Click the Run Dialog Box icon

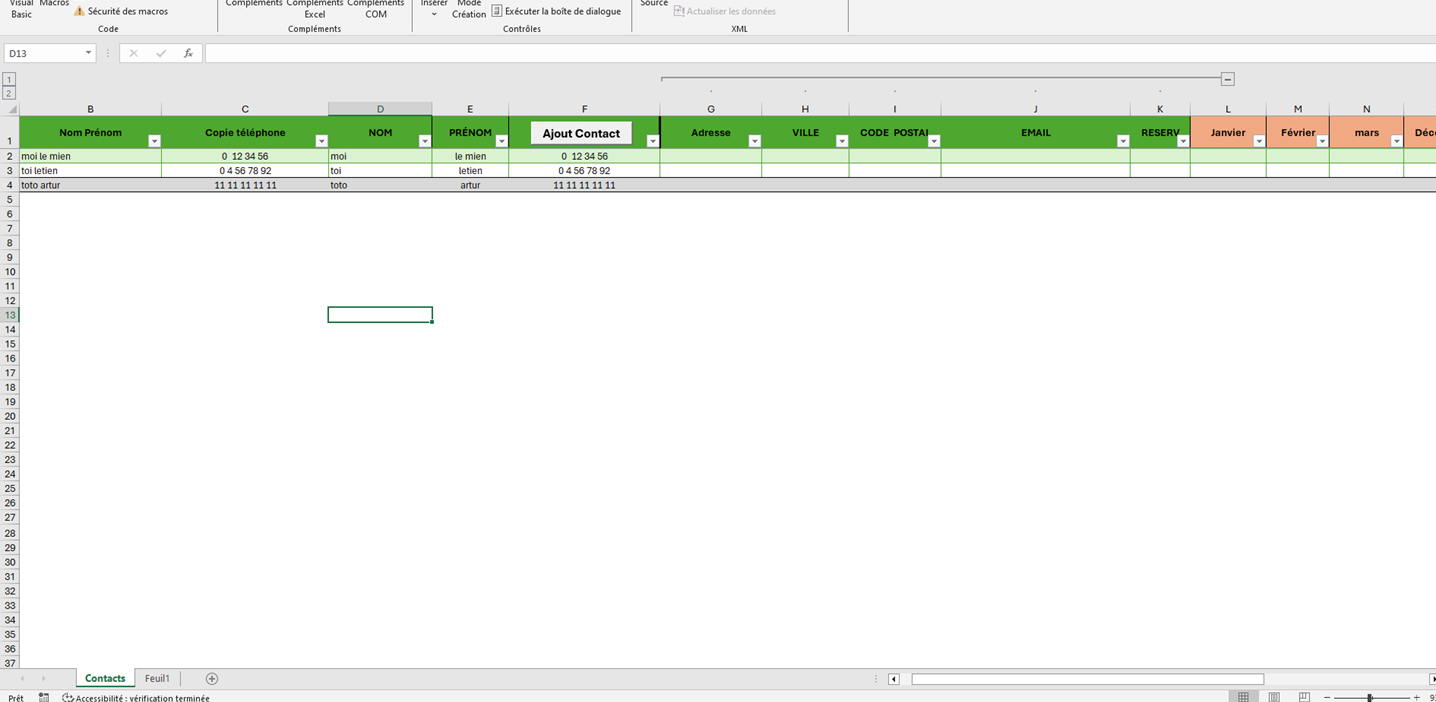[x=496, y=11]
